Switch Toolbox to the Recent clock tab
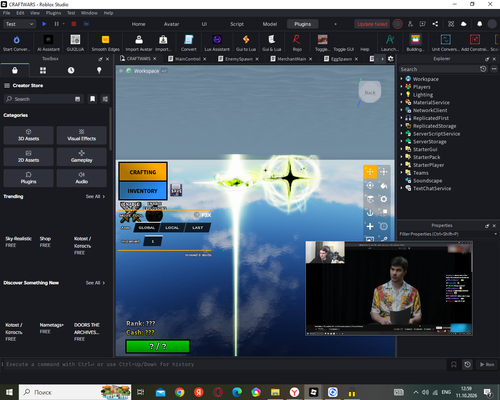The width and height of the screenshot is (500, 400). click(x=71, y=70)
